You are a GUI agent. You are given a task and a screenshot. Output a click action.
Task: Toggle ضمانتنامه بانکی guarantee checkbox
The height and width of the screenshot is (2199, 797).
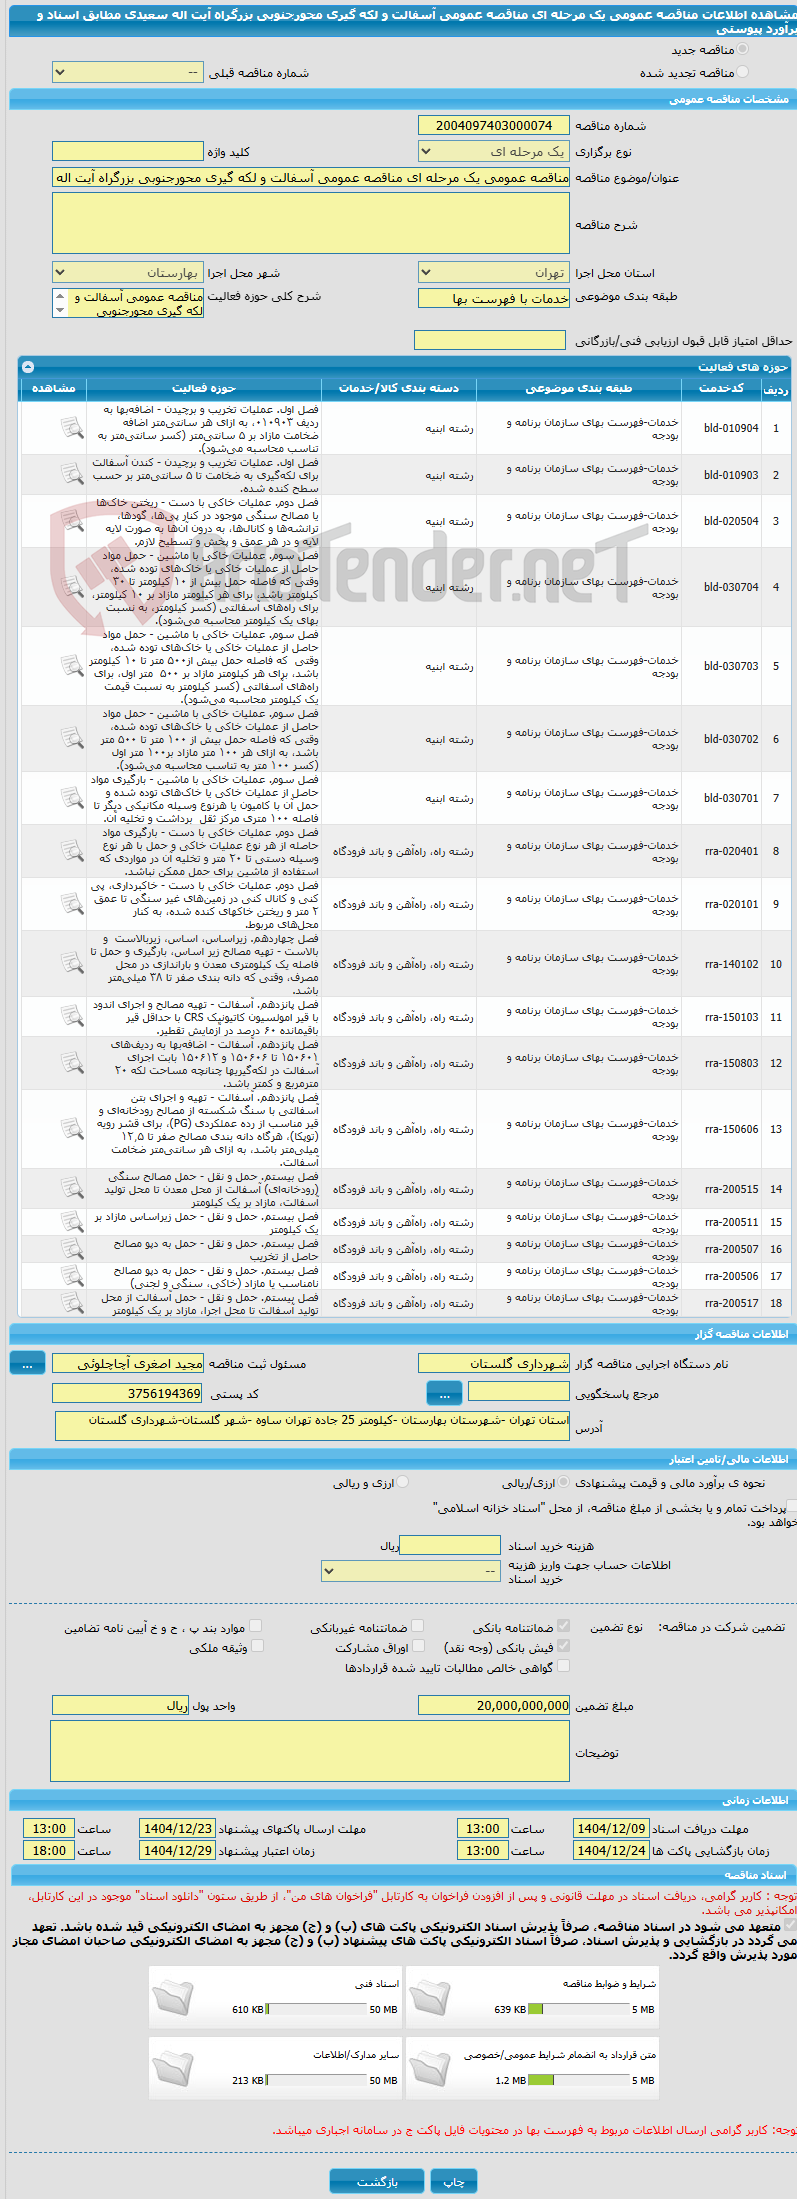pos(564,1626)
